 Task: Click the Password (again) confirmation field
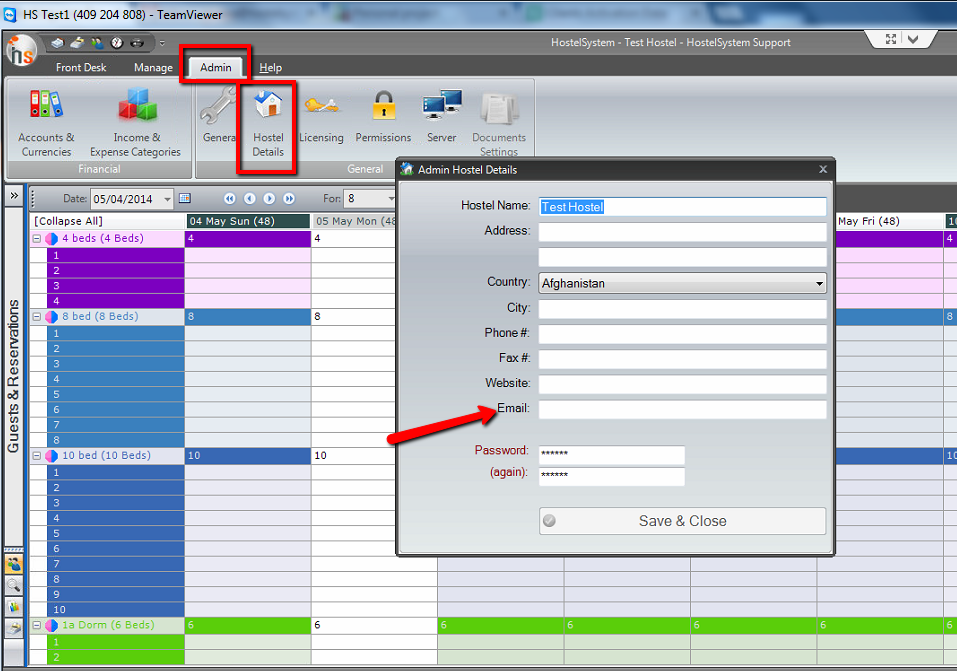tap(612, 476)
